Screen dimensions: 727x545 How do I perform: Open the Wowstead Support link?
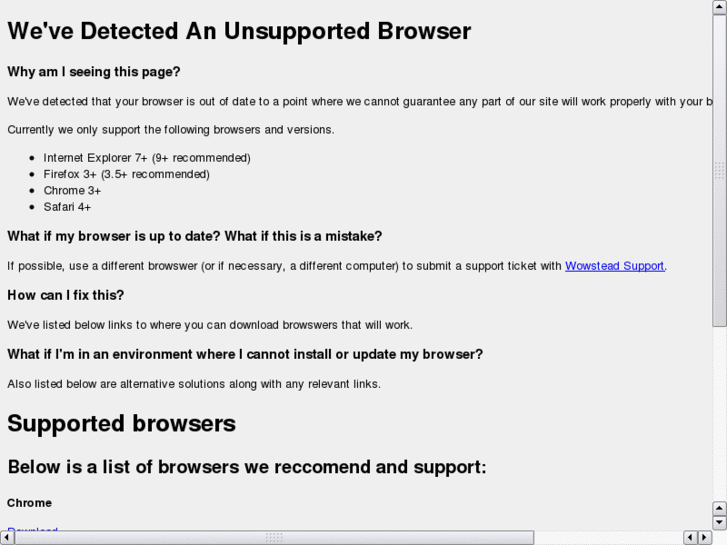point(614,266)
